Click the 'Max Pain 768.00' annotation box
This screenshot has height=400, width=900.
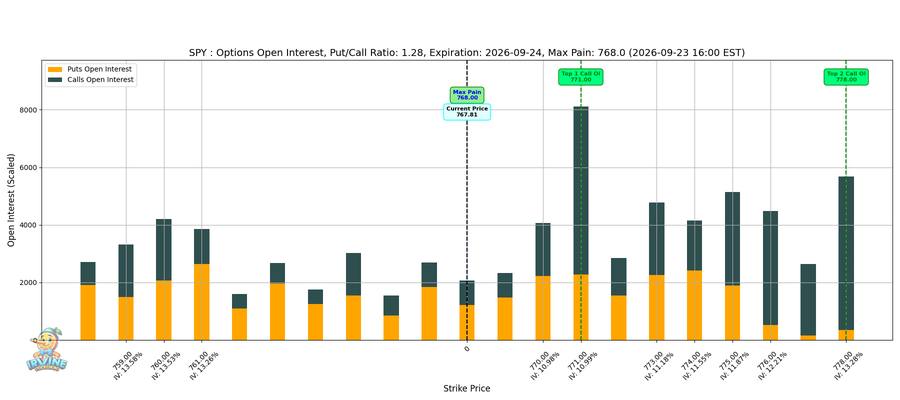pyautogui.click(x=467, y=95)
